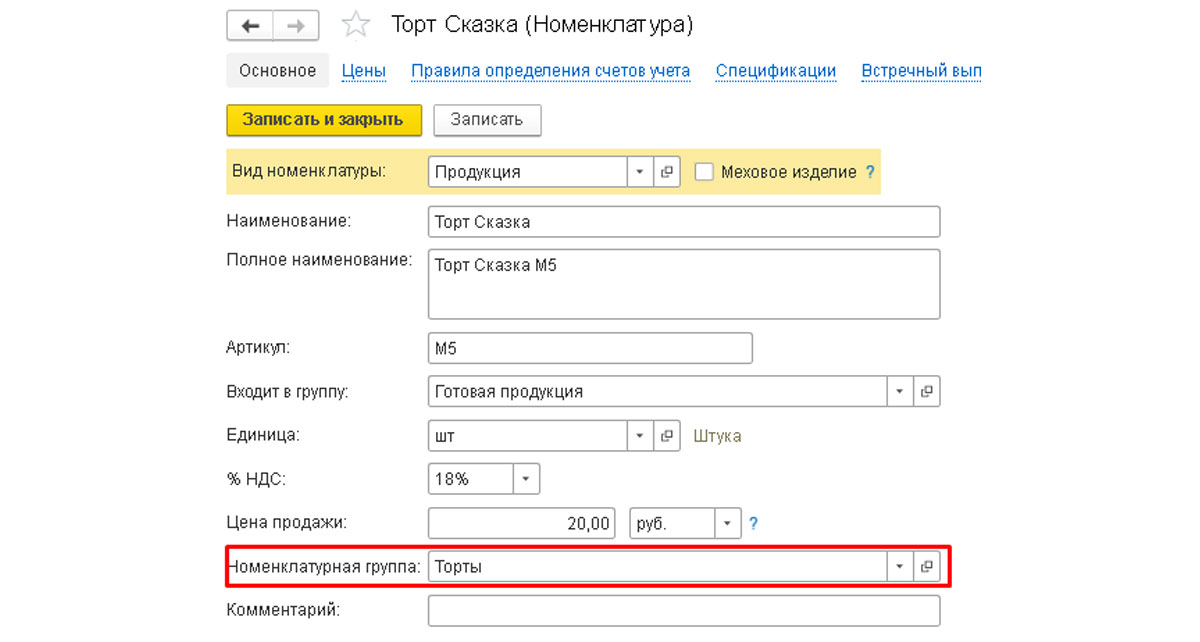Add to favorites with star icon
Screen dimensions: 1200x642
point(355,25)
